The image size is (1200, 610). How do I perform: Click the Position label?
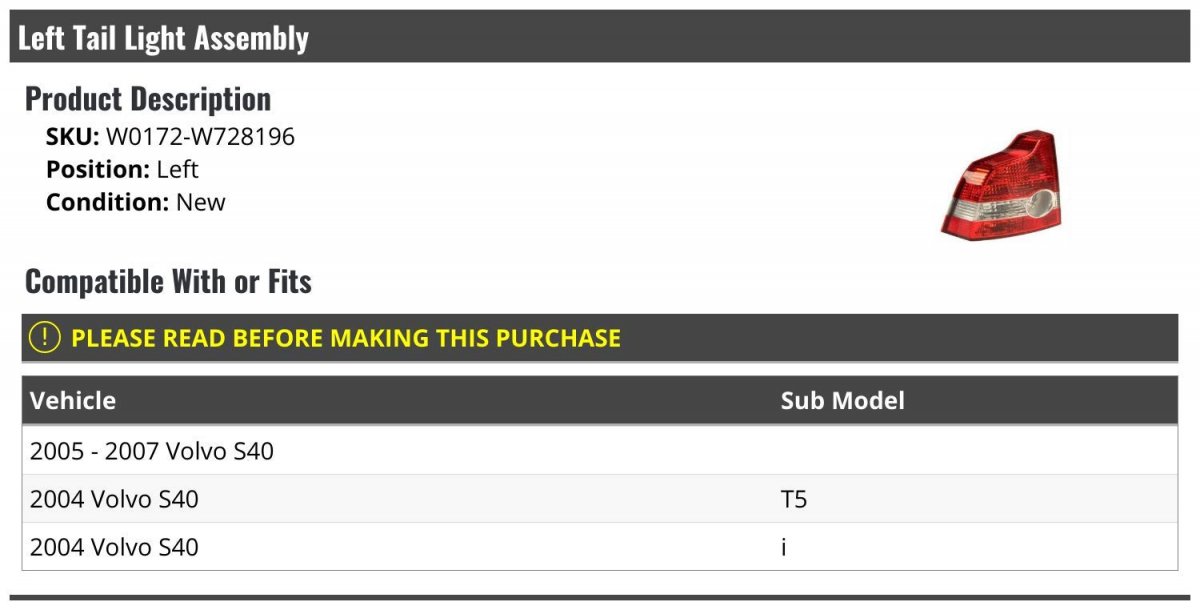98,169
